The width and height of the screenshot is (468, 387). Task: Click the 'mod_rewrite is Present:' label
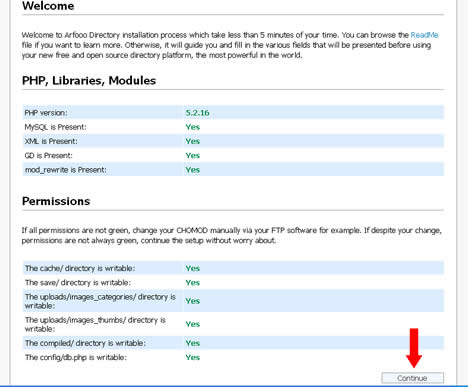click(66, 170)
